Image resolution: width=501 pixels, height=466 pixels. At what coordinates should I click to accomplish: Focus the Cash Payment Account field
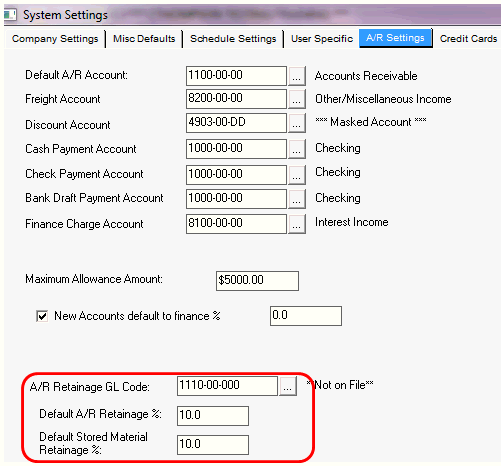[236, 149]
